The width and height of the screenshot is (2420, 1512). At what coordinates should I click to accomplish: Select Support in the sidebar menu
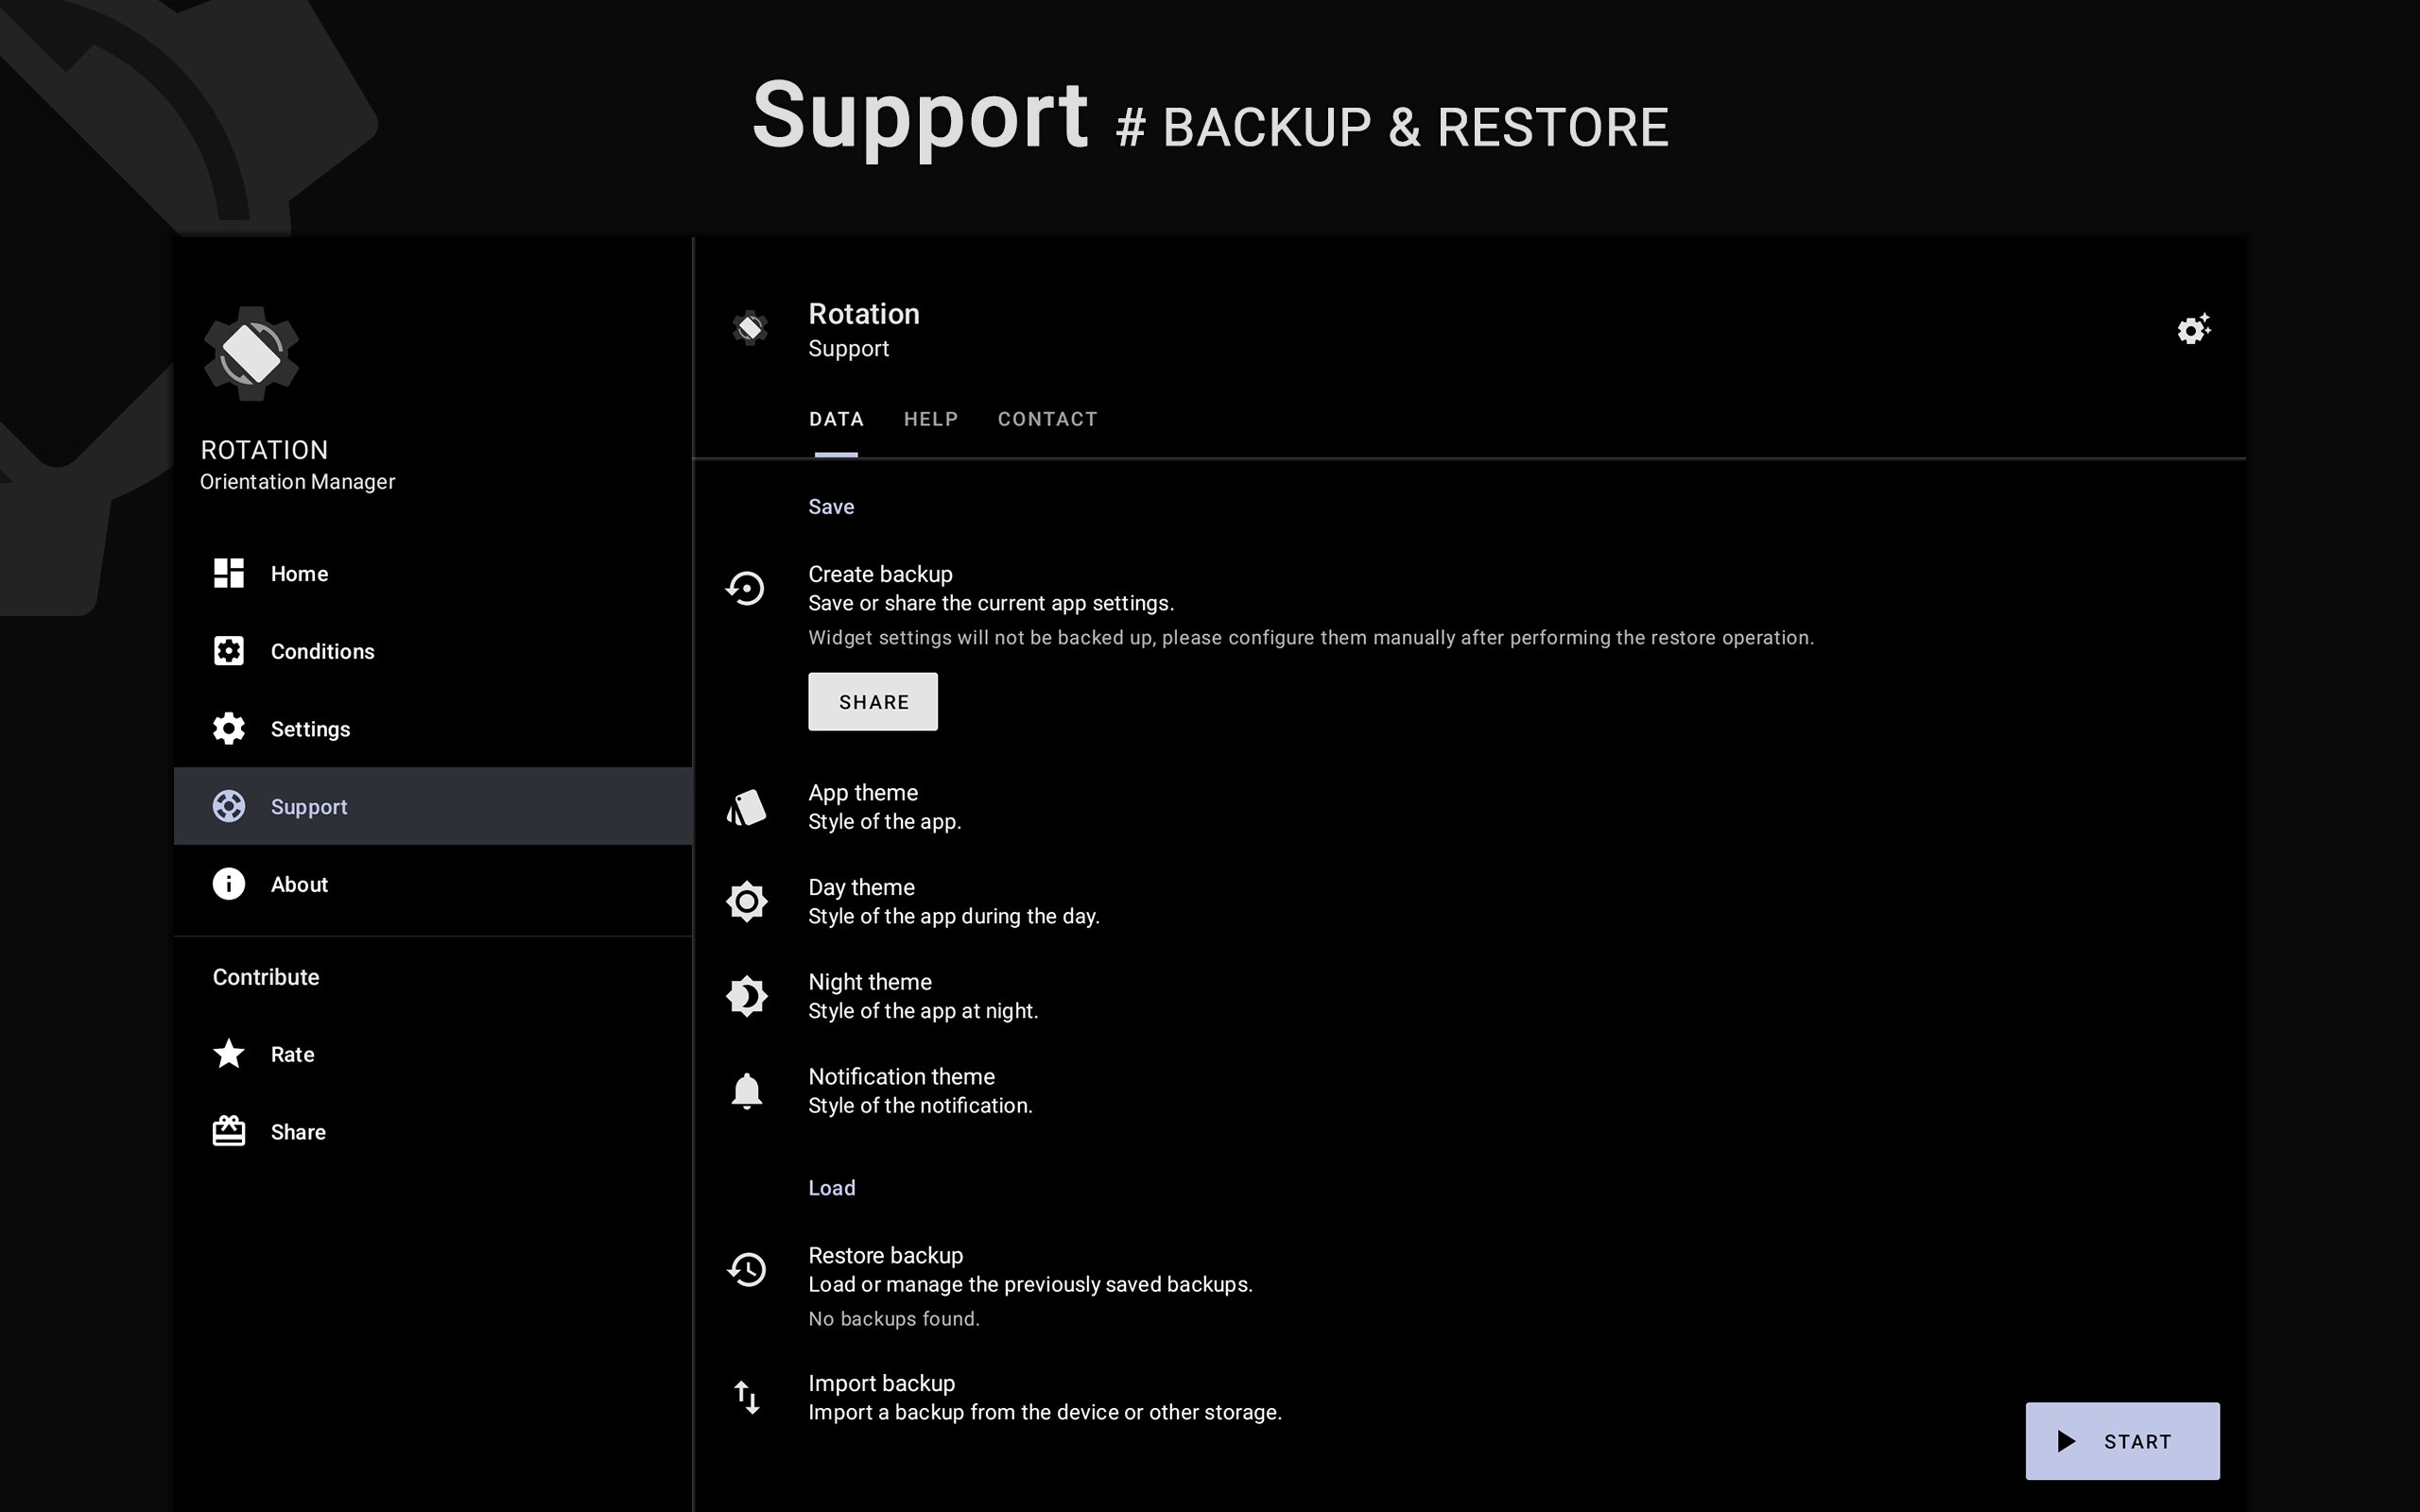pos(433,806)
